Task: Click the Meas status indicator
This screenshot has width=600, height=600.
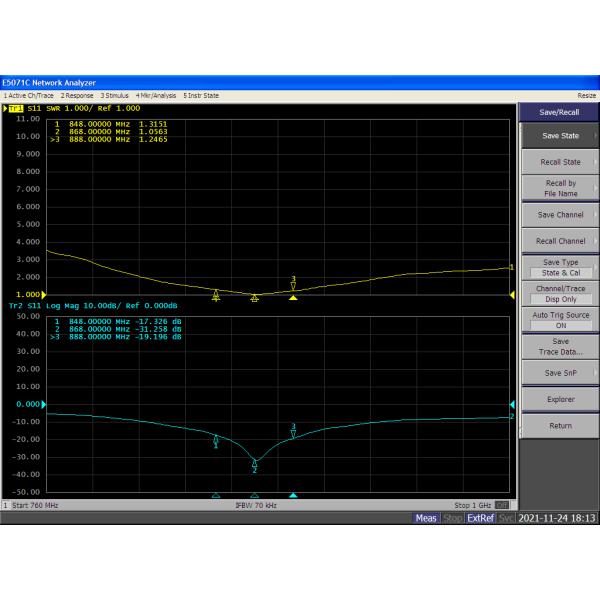Action: [426, 518]
